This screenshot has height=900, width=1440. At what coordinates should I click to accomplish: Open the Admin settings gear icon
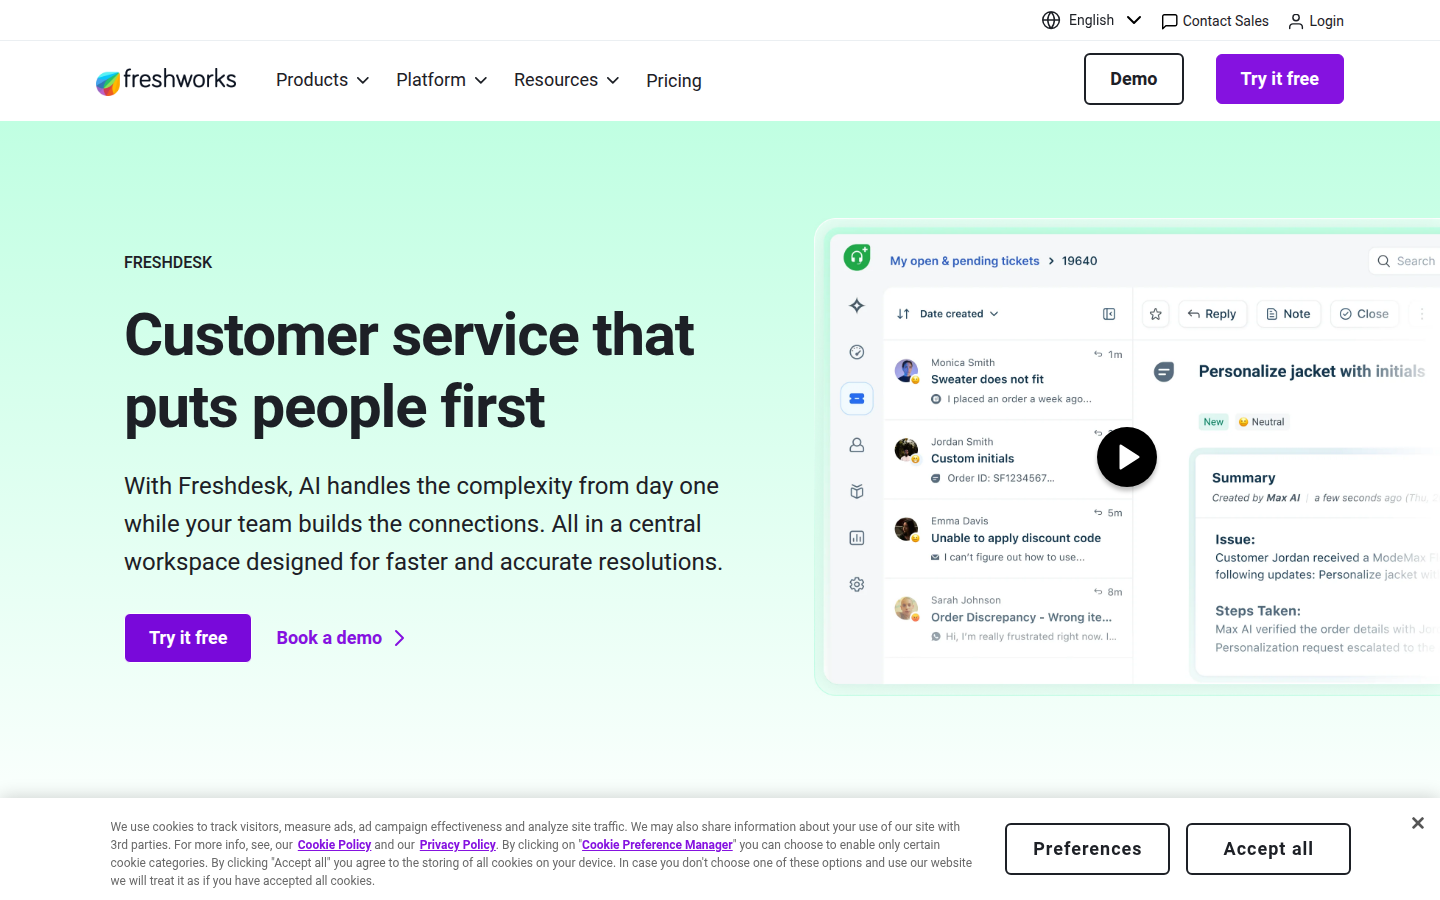tap(856, 583)
